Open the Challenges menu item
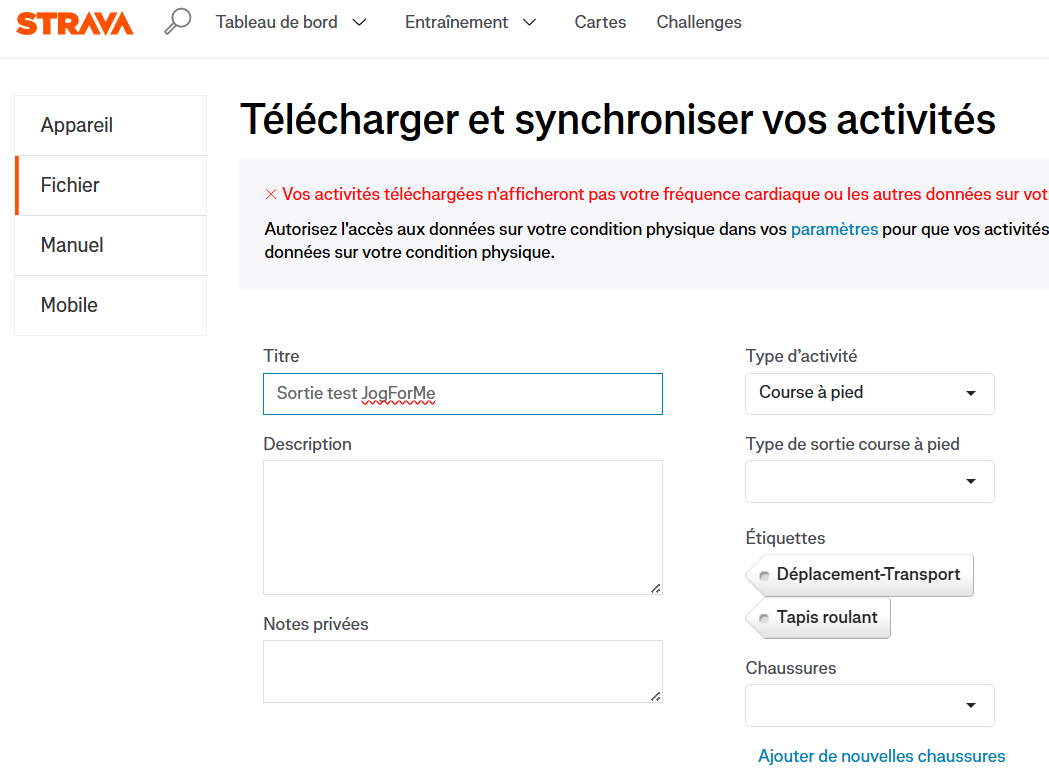The height and width of the screenshot is (784, 1049). click(x=699, y=22)
